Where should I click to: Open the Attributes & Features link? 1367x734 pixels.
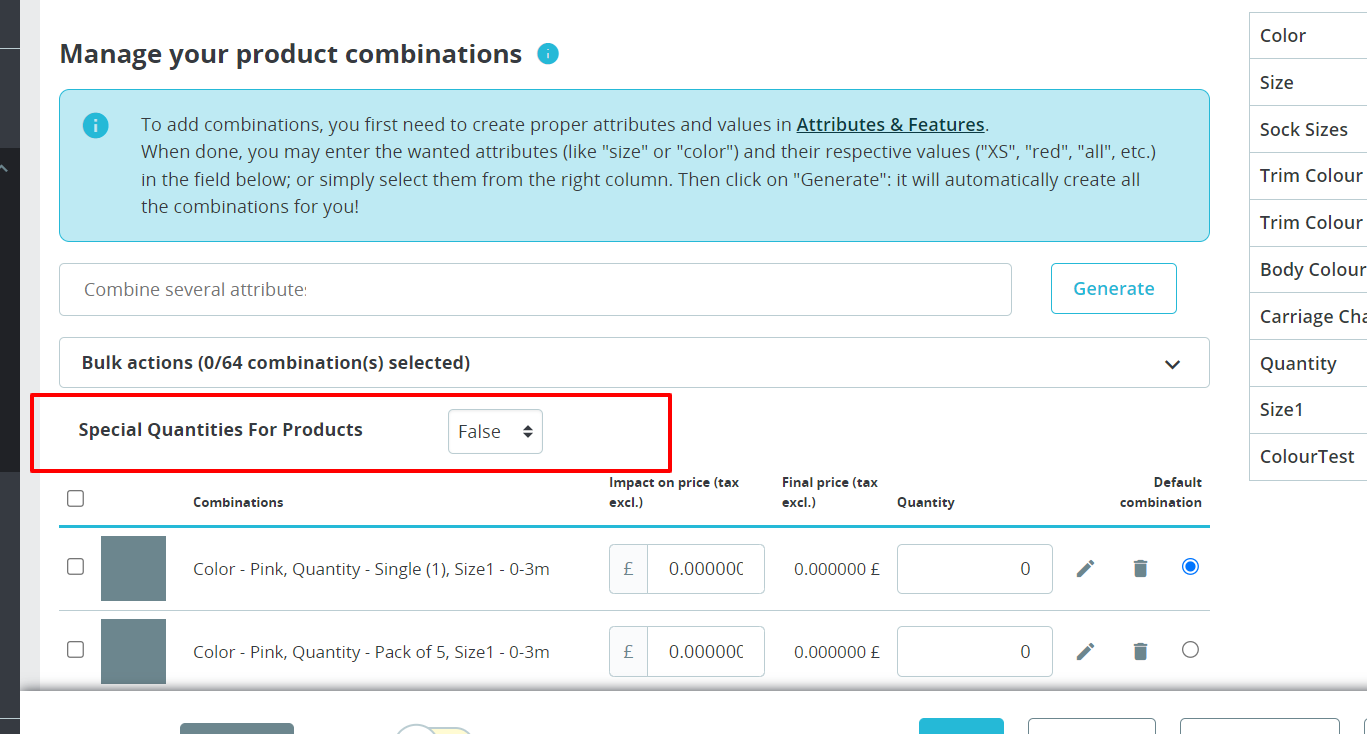(890, 125)
